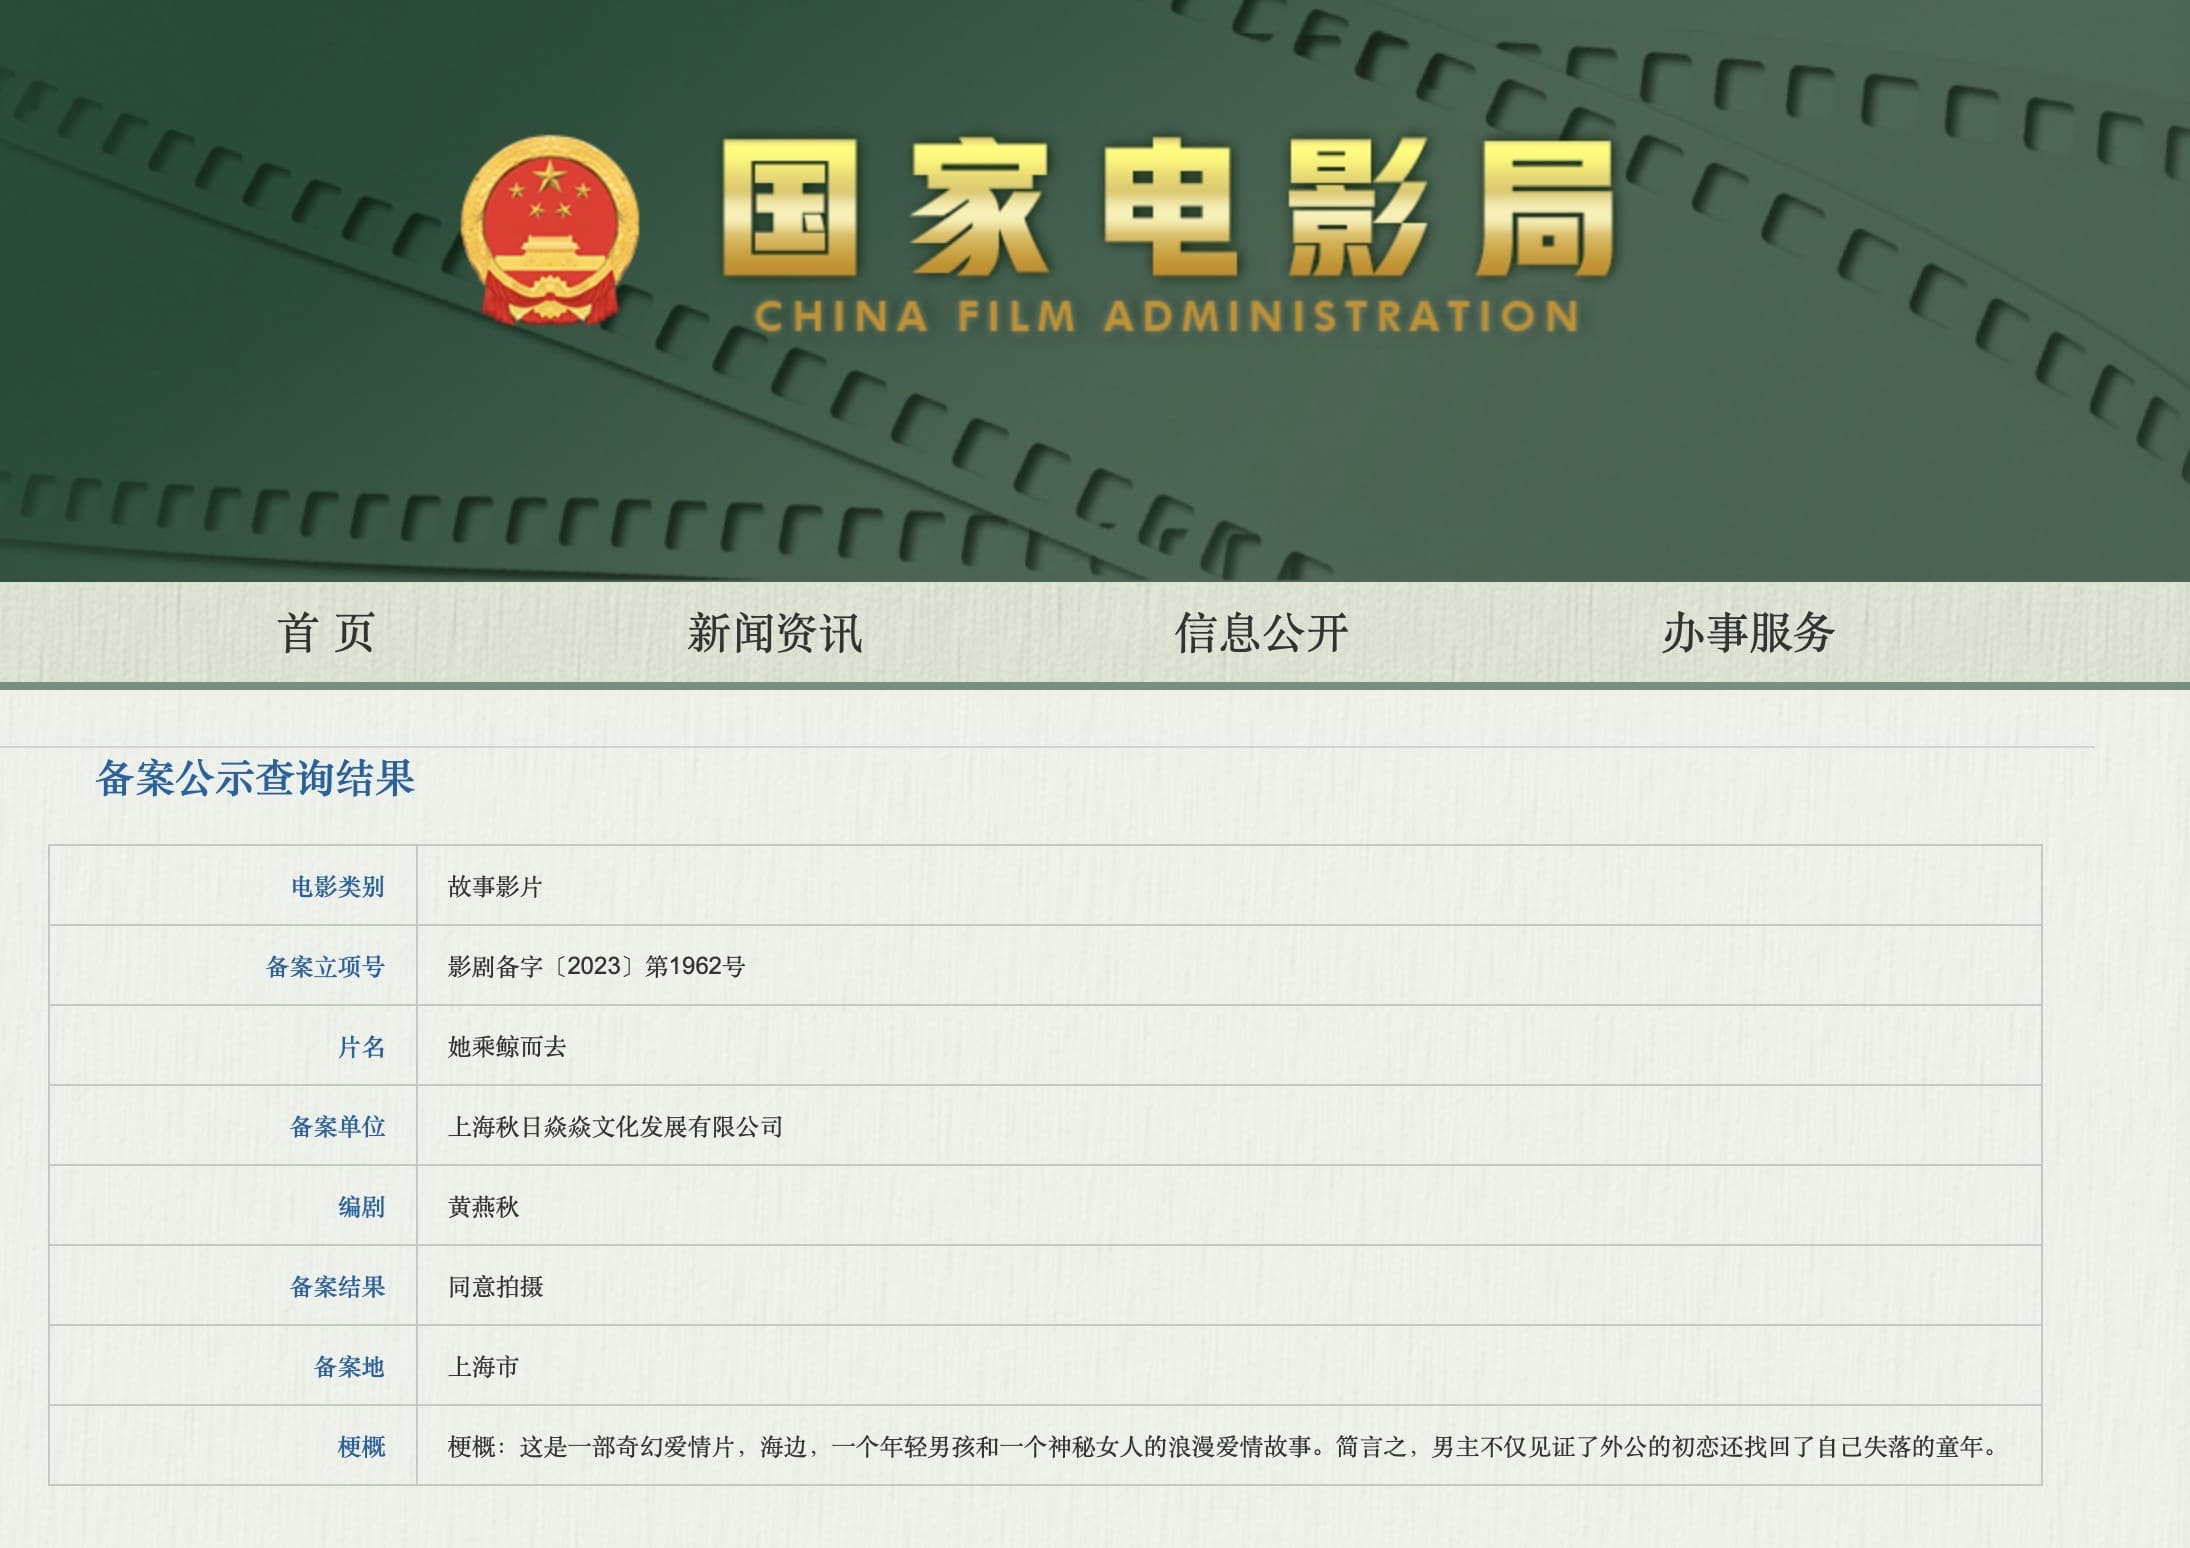The height and width of the screenshot is (1548, 2190).
Task: Click CHINA FILM ADMINISTRATION text
Action: [x=1166, y=317]
